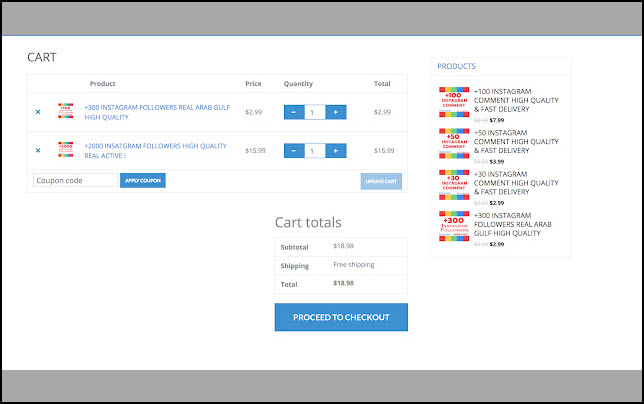Click the Products sidebar heading

pyautogui.click(x=456, y=66)
